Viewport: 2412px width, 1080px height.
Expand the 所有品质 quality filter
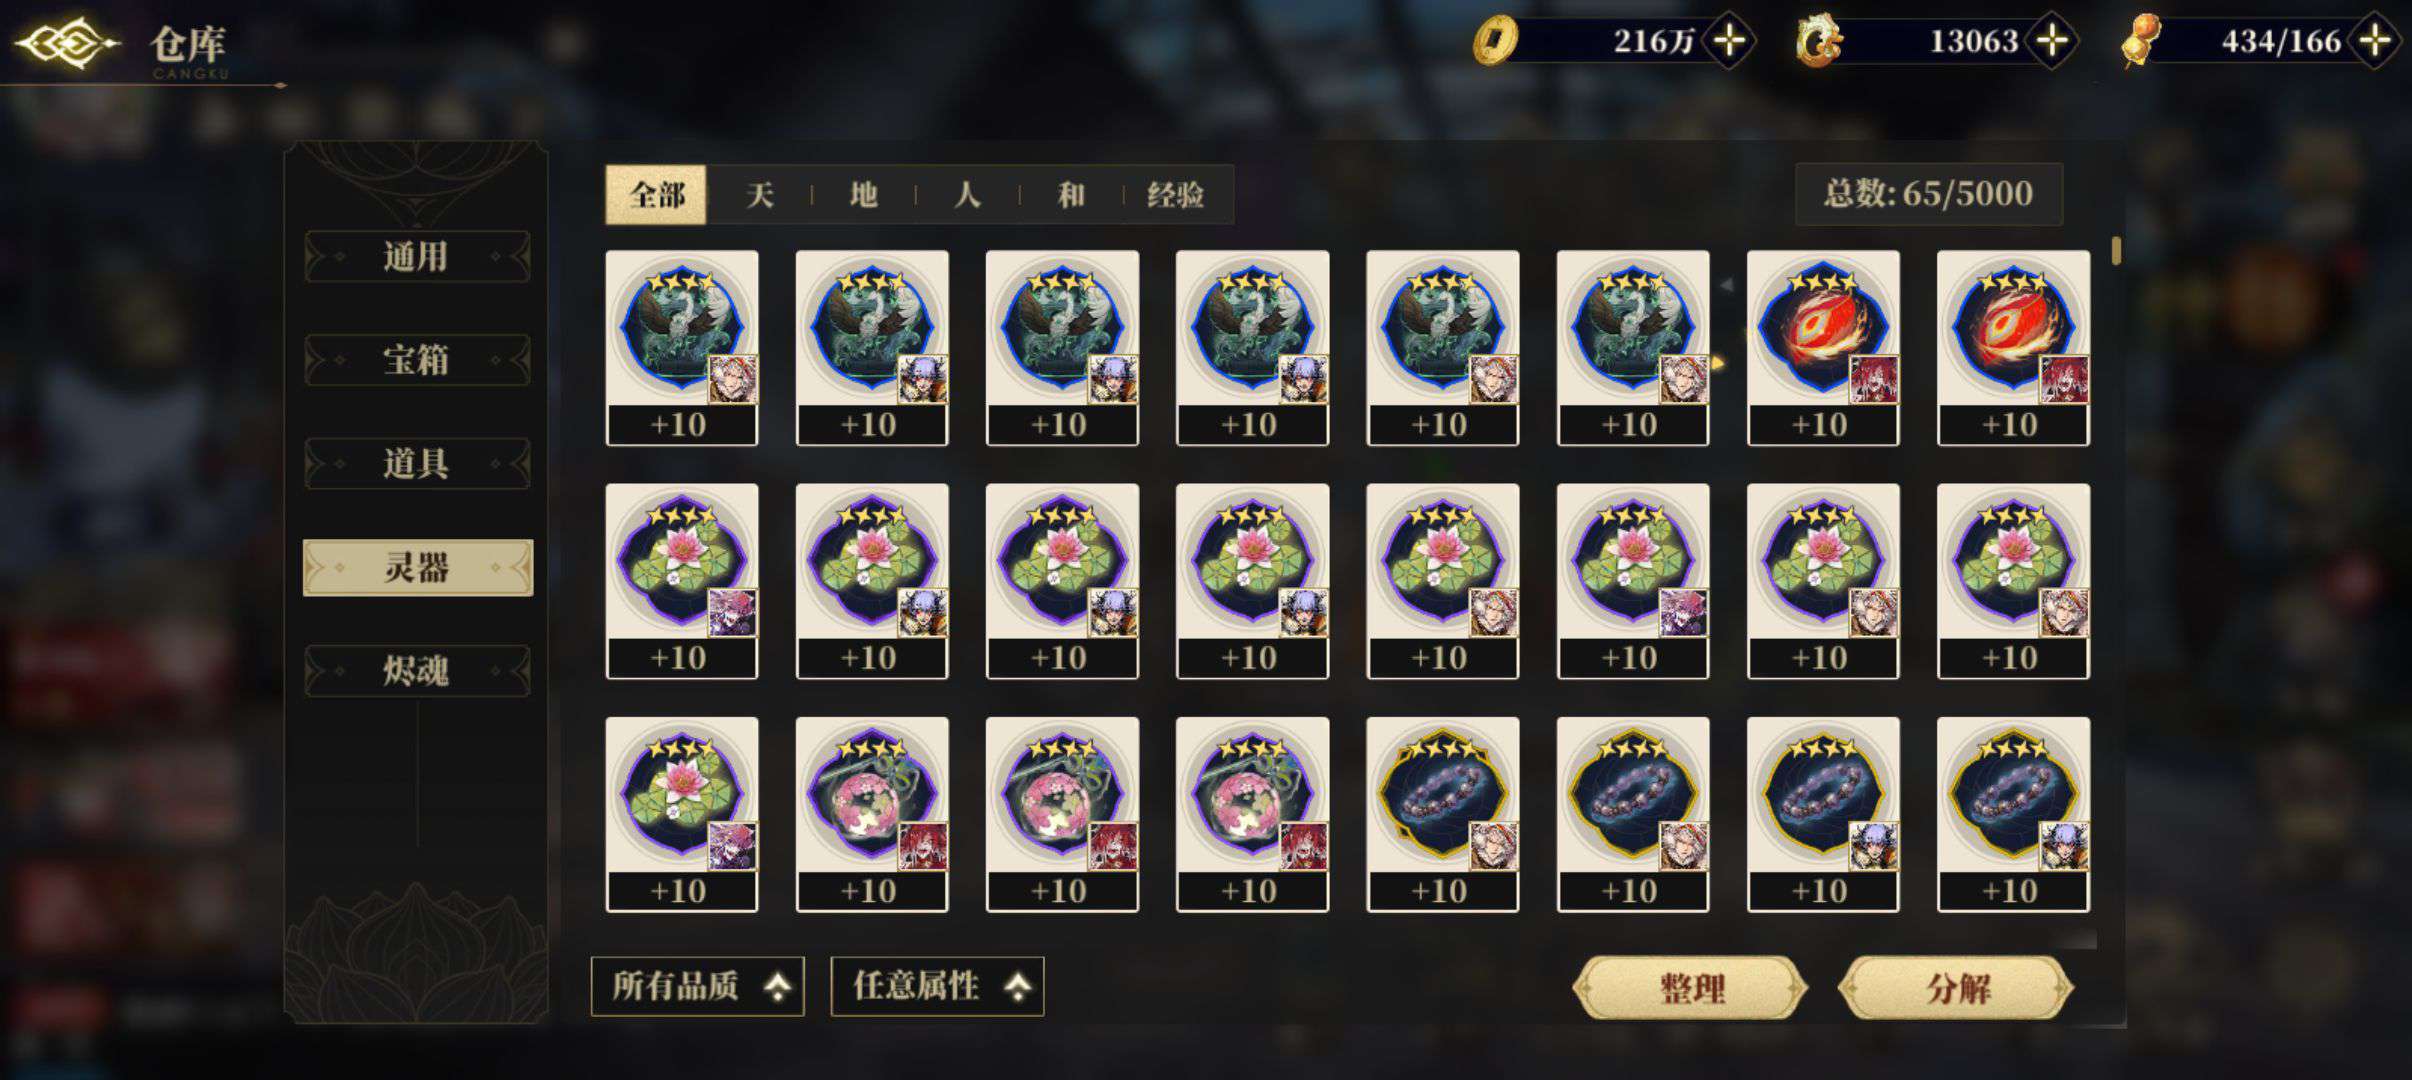698,986
